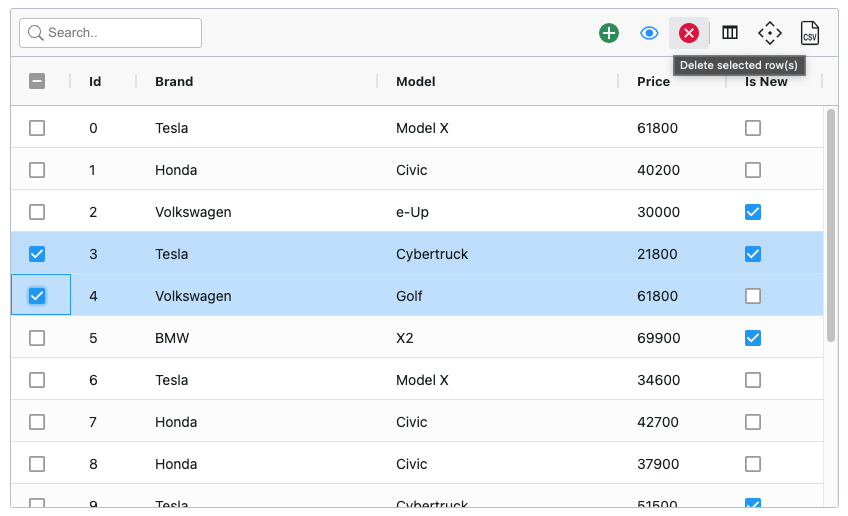
Task: Click the price 37900 cell
Action: [658, 464]
